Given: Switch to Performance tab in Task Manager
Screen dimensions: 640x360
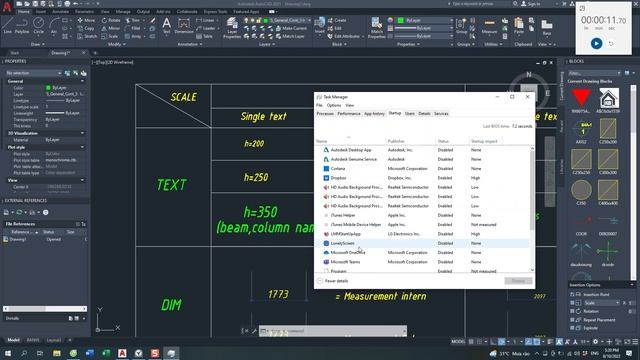Looking at the screenshot, I should pos(349,113).
